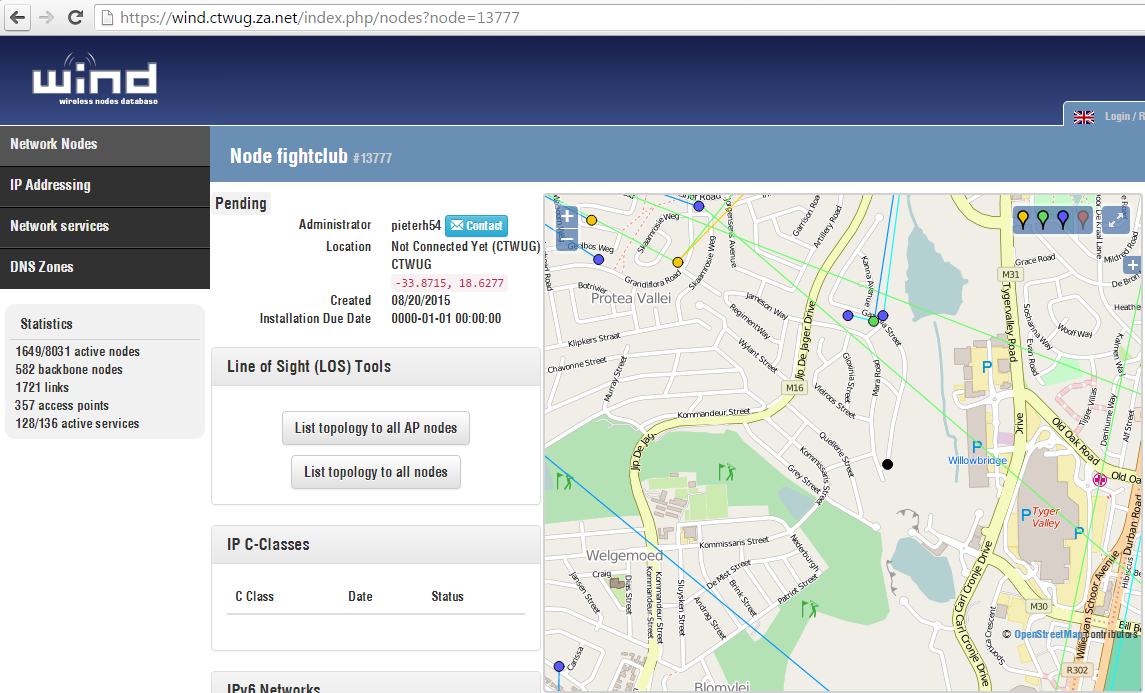The image size is (1145, 693).
Task: Toggle the green marker node filter
Action: 1043,219
